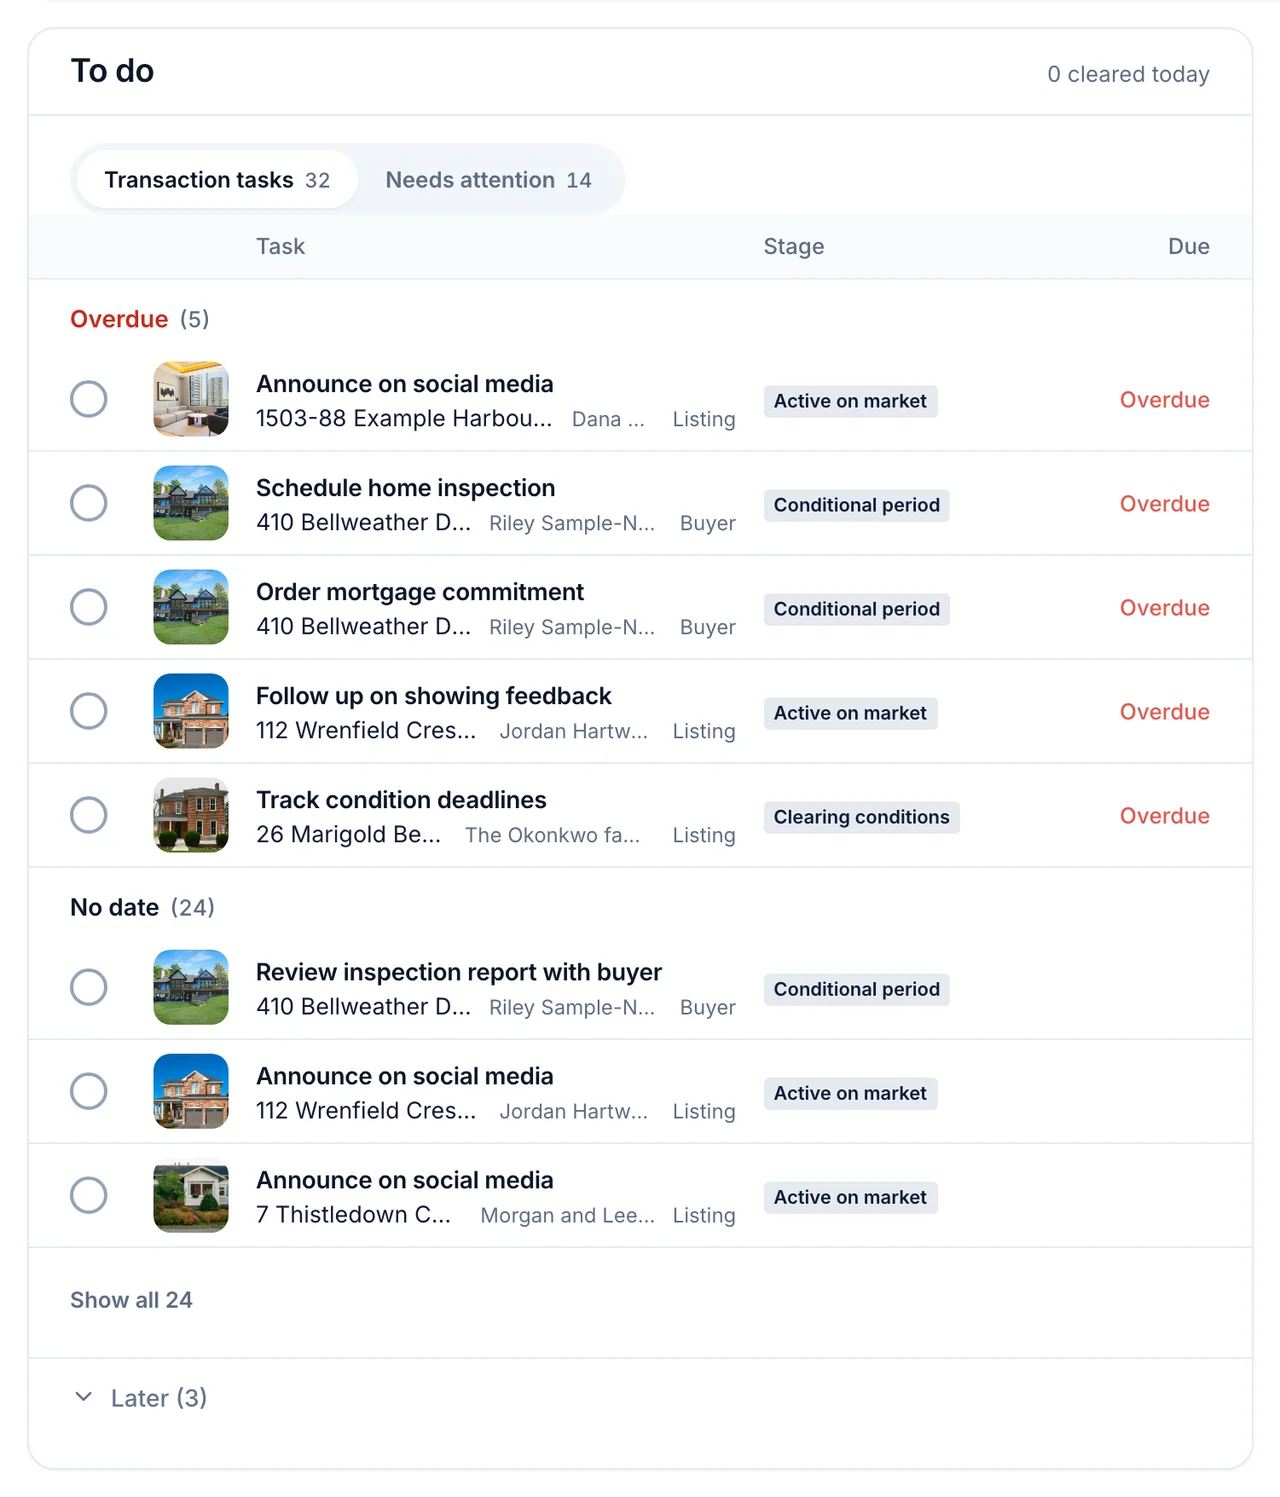Complete the Order mortgage commitment task circle
The height and width of the screenshot is (1497, 1280).
(89, 607)
